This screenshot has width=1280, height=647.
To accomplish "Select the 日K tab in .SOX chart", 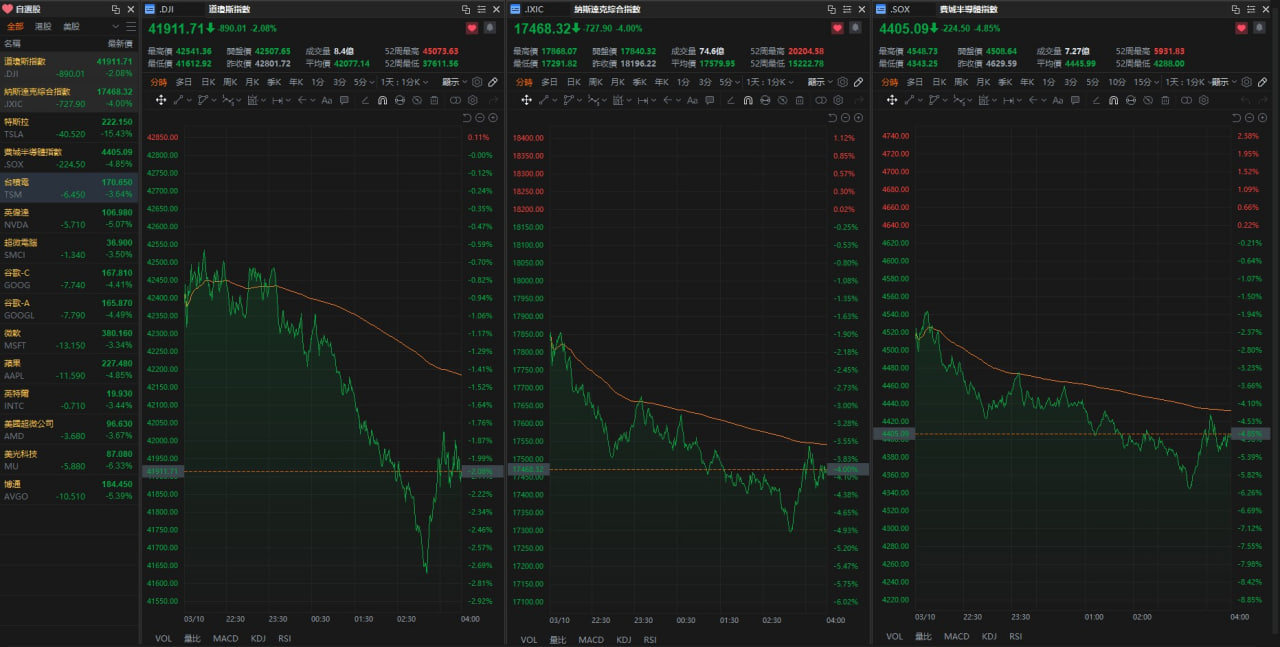I will click(941, 82).
